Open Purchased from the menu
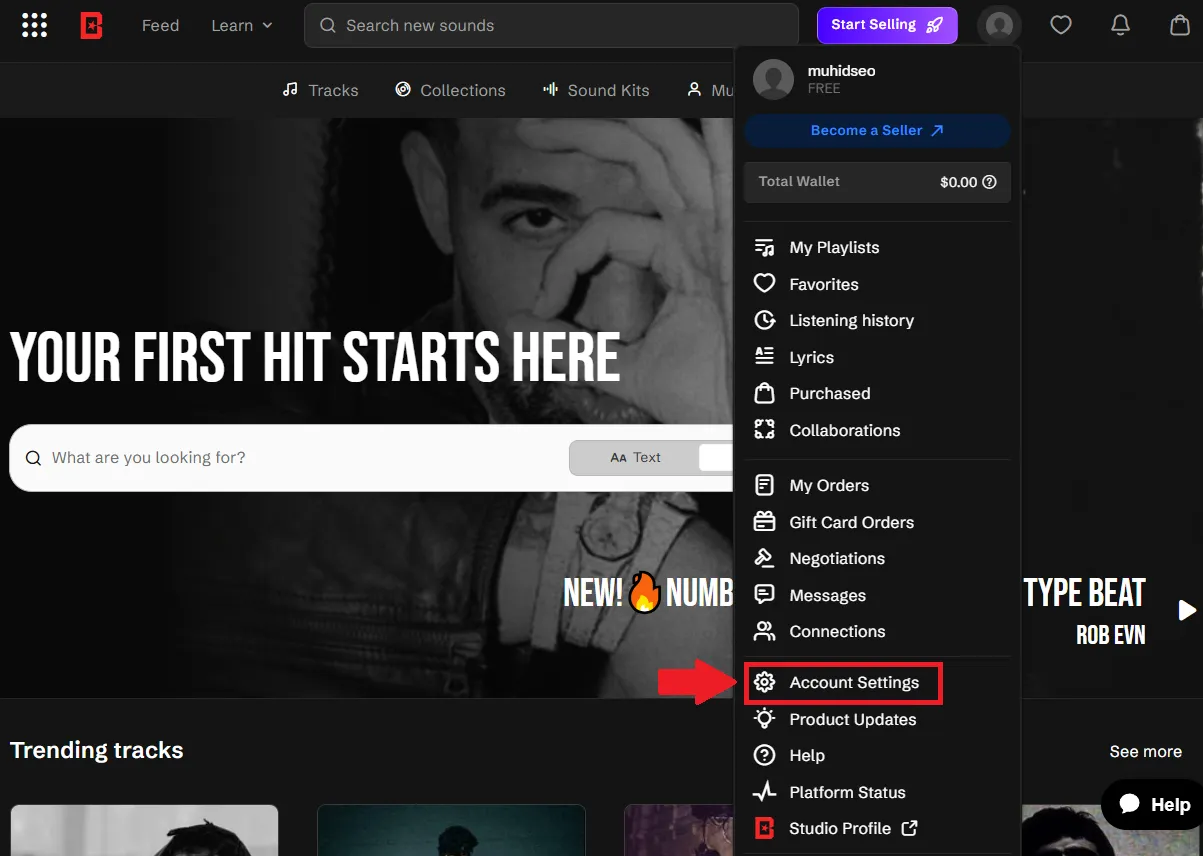Viewport: 1203px width, 856px height. 830,393
